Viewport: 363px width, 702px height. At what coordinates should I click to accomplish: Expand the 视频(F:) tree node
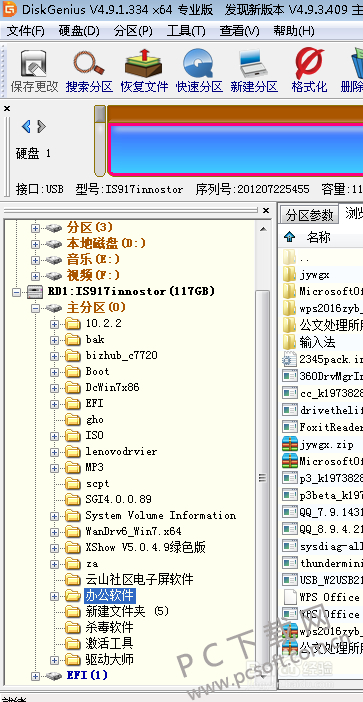(x=35, y=276)
